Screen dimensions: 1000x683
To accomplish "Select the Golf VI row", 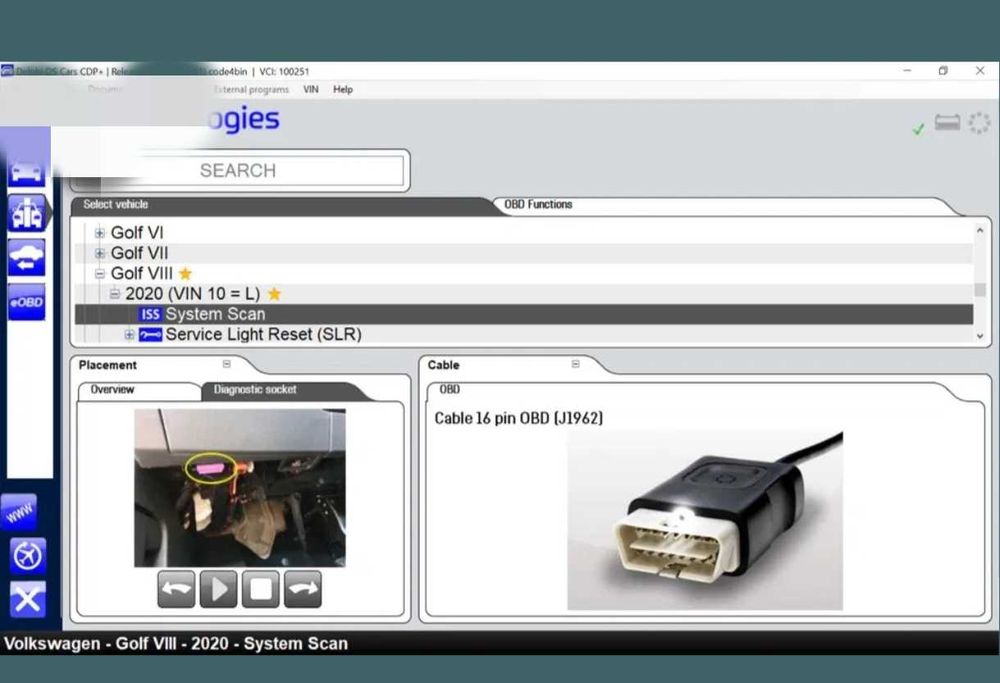I will tap(524, 233).
